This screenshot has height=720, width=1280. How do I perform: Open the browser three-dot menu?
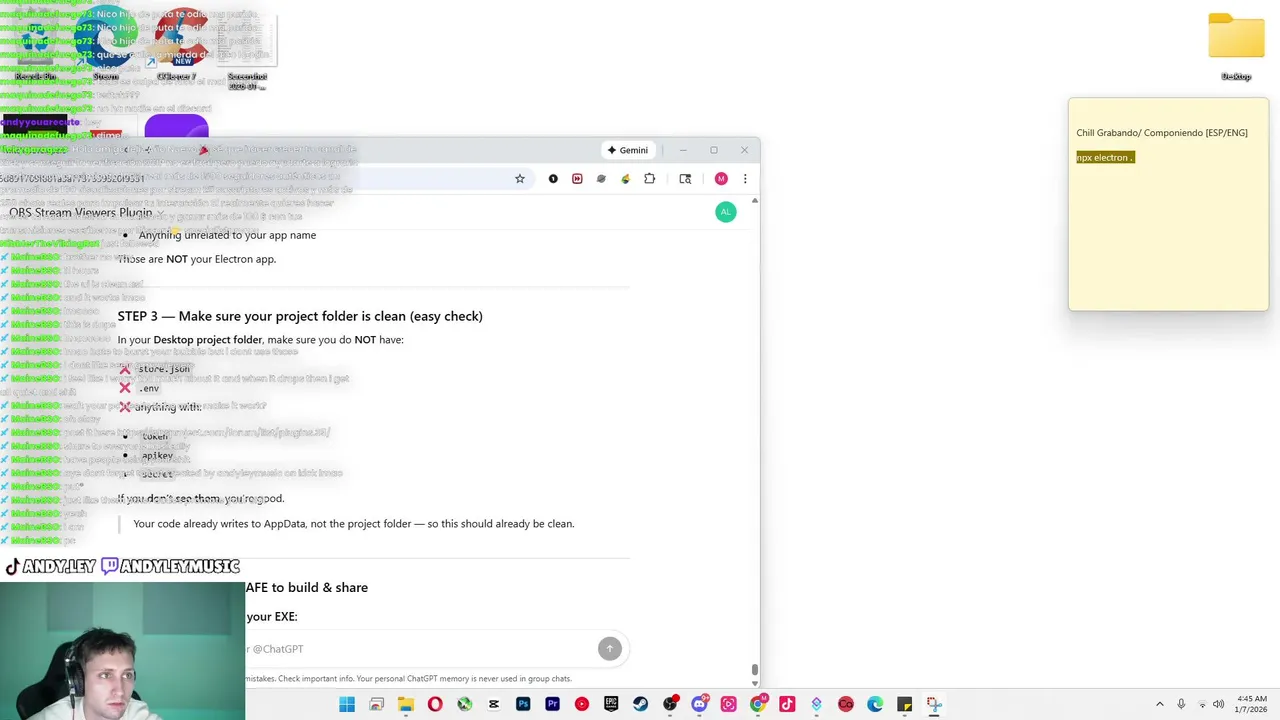point(745,179)
